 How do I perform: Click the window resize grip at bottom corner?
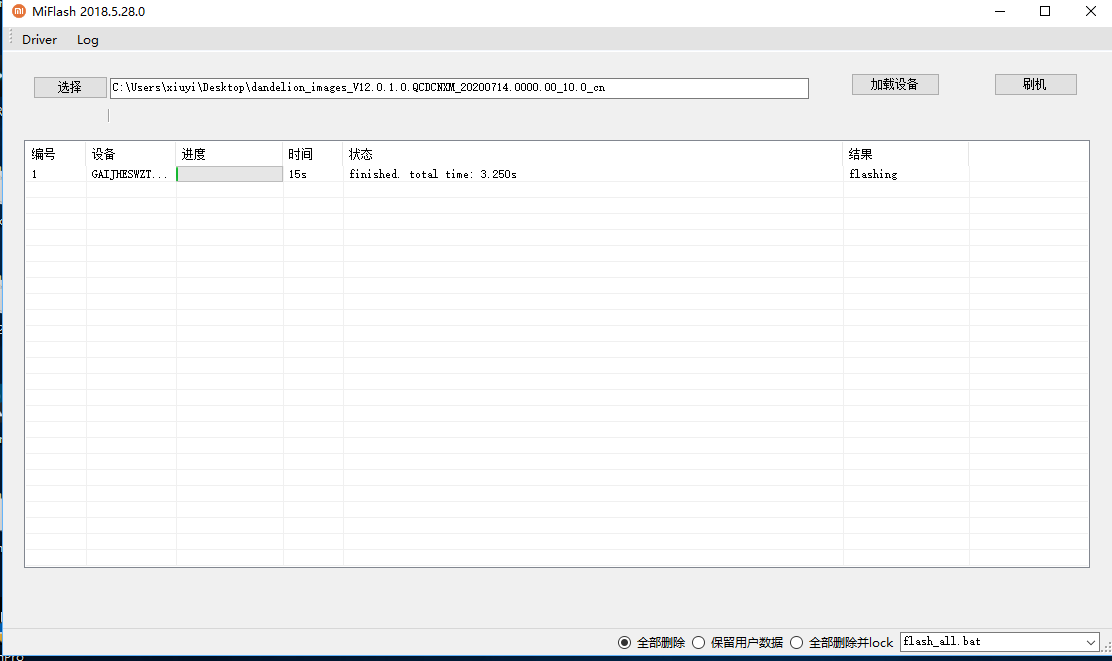pyautogui.click(x=1106, y=646)
